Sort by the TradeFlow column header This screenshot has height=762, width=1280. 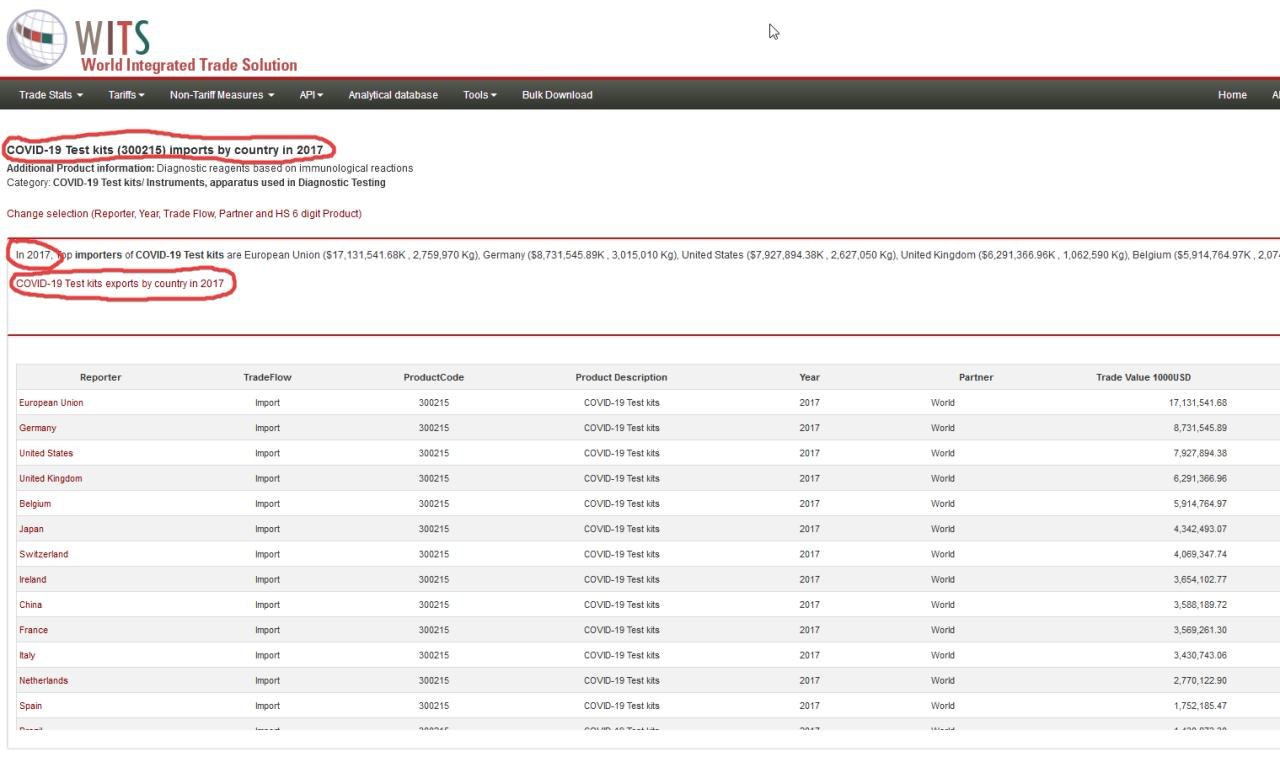pyautogui.click(x=267, y=377)
